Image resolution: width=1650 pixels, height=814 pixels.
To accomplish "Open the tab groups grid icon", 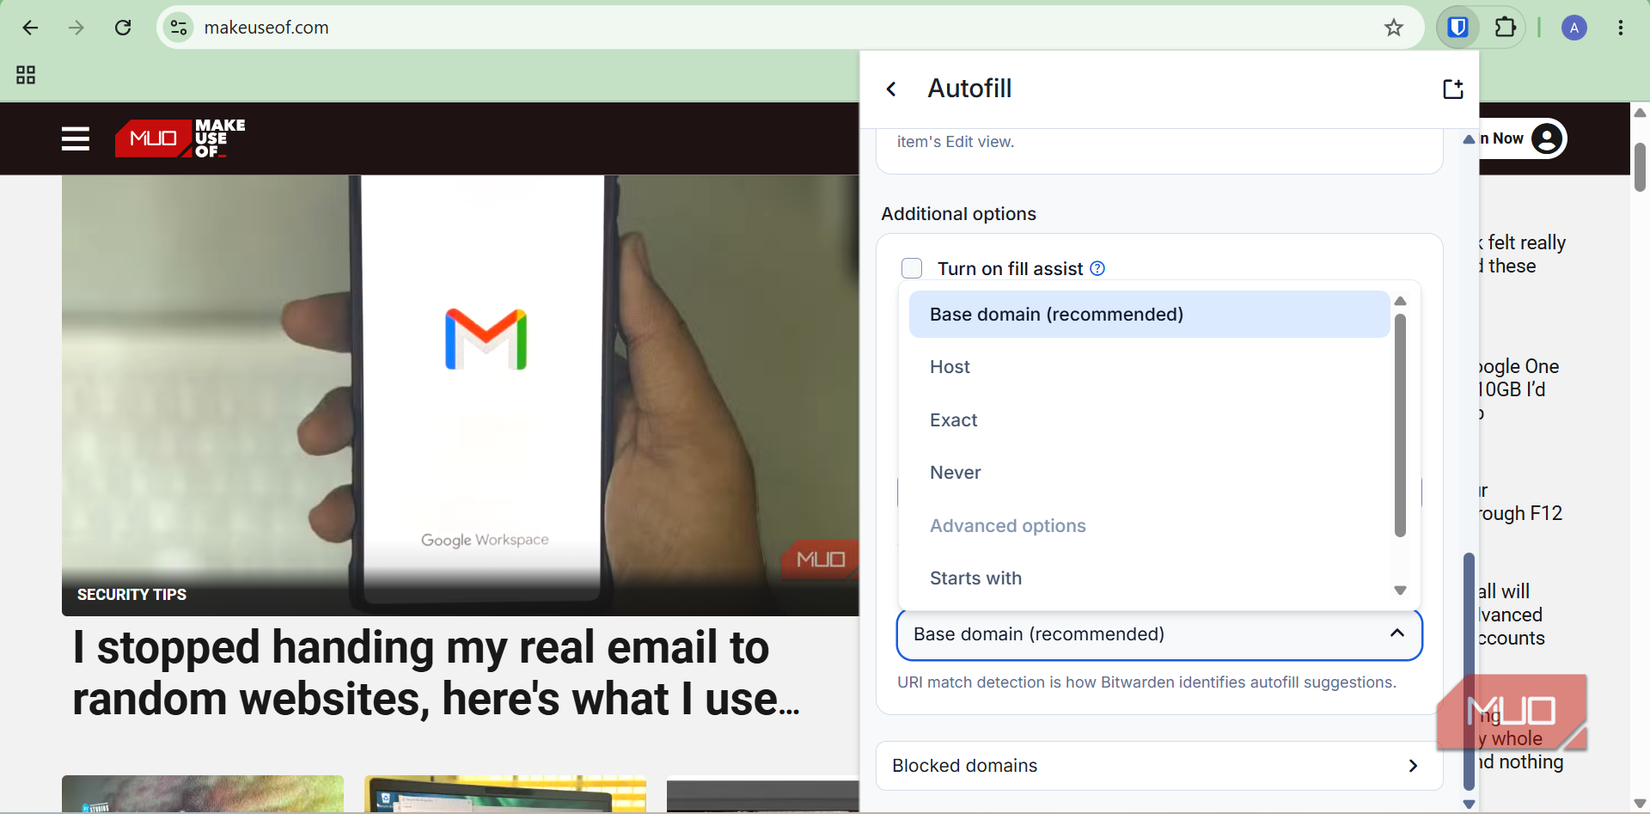I will click(x=26, y=75).
